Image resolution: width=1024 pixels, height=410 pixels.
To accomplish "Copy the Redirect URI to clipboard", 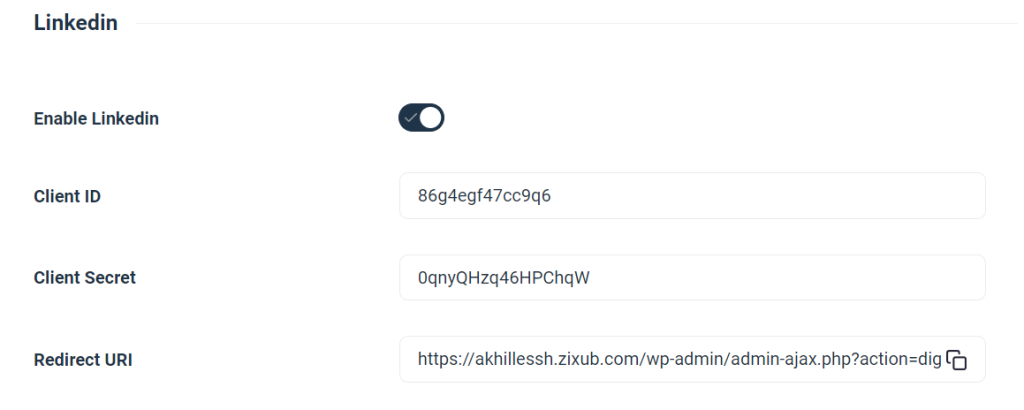I will tap(957, 360).
